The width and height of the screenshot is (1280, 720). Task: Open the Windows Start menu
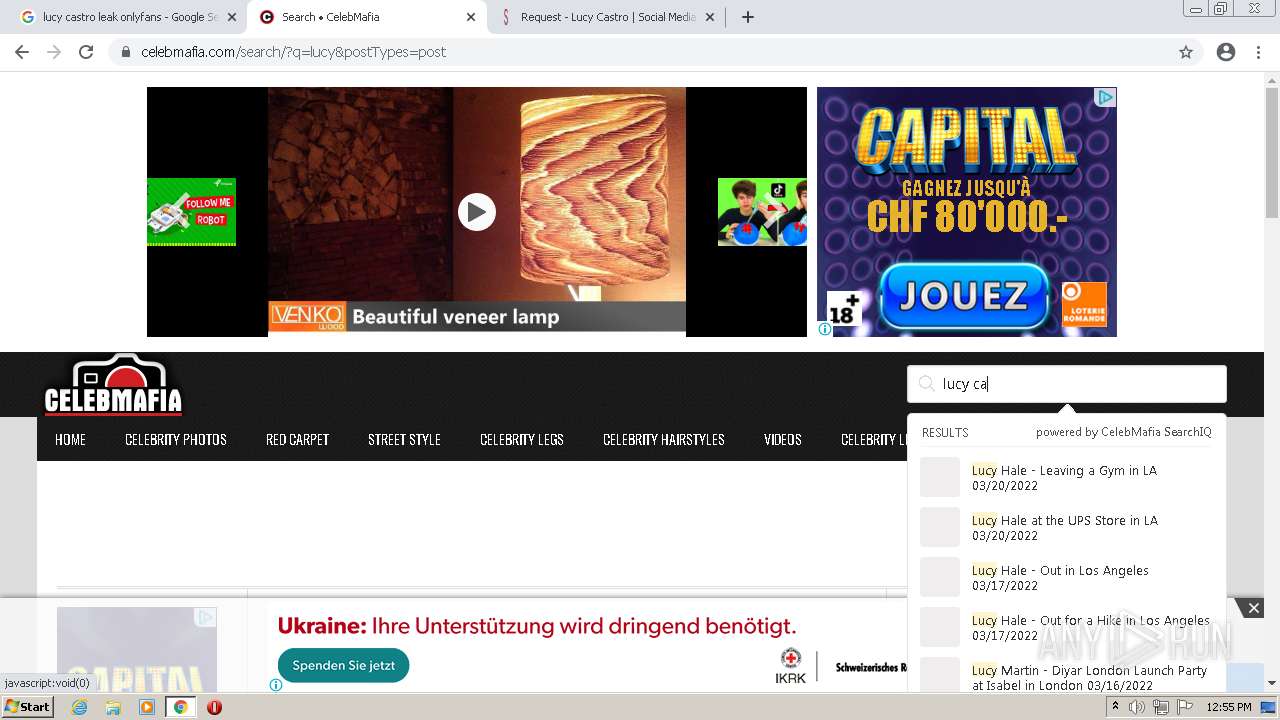[x=27, y=707]
